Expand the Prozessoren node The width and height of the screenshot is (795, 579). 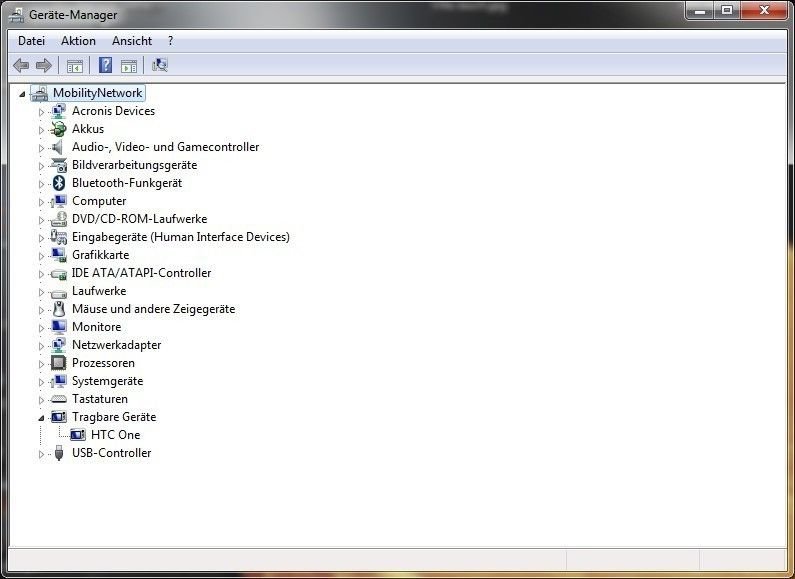pyautogui.click(x=42, y=364)
